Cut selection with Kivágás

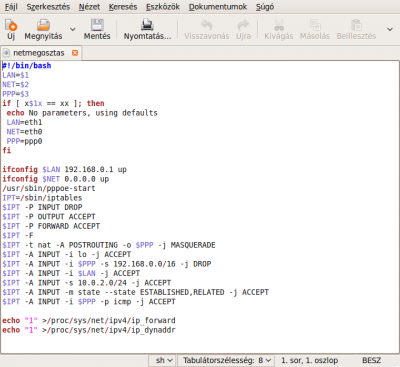279,30
